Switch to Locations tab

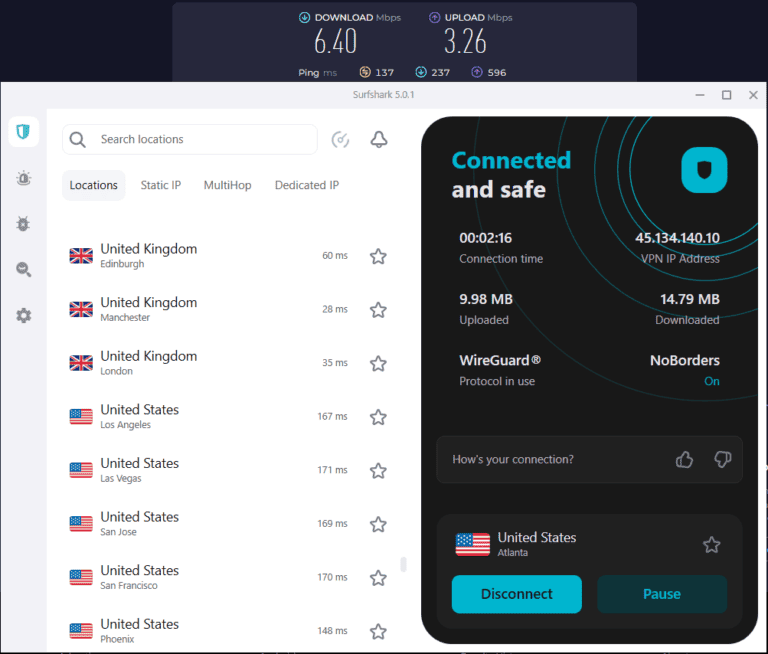[x=94, y=185]
